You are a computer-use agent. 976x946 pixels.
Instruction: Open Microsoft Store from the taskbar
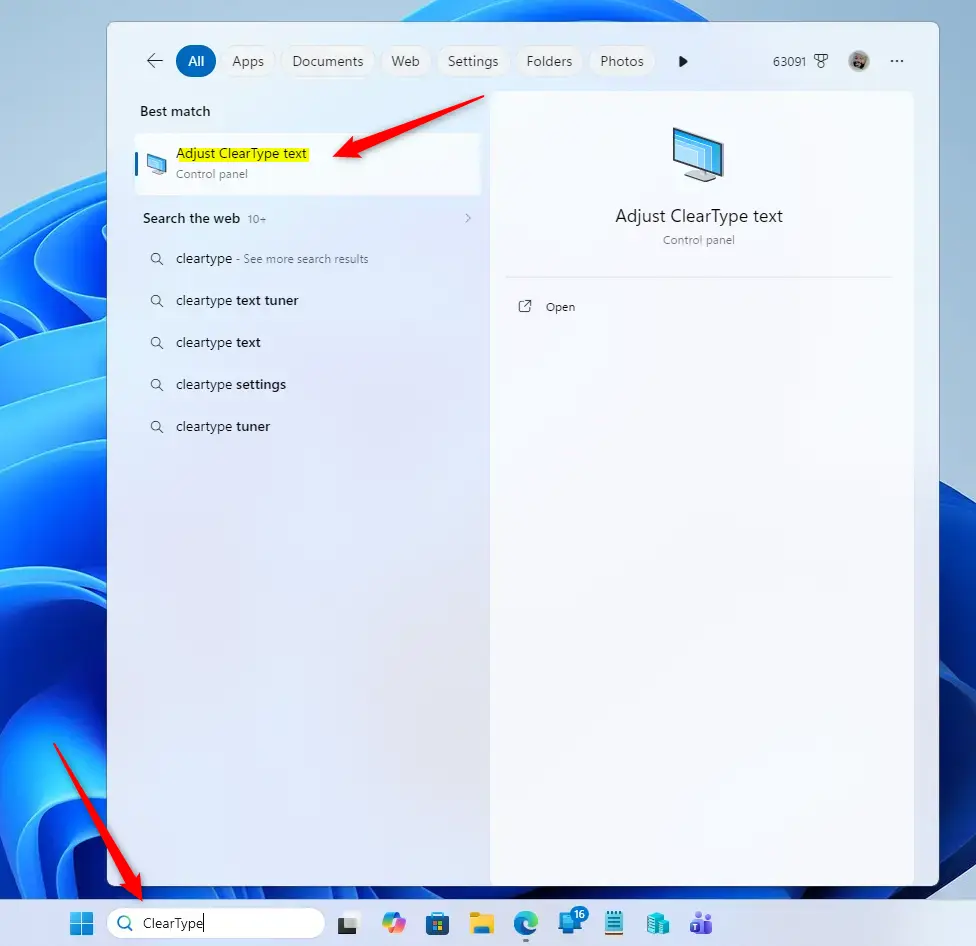438,924
